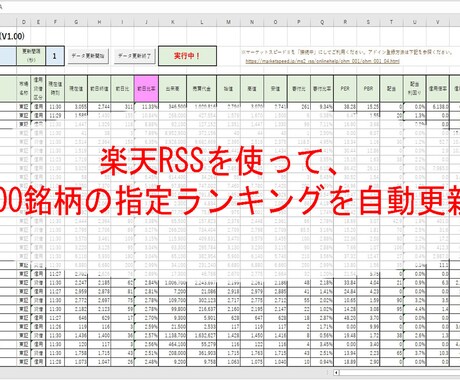Select the 前日終値 header cell
The image size is (460, 380).
tap(99, 89)
